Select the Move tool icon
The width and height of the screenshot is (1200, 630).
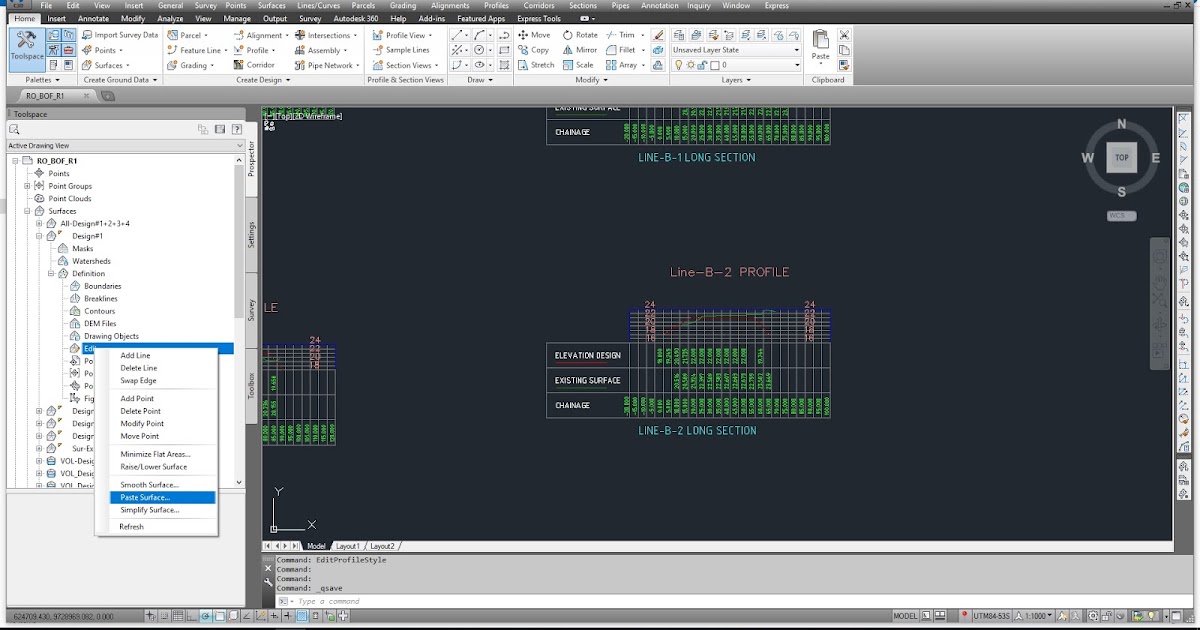pos(523,34)
